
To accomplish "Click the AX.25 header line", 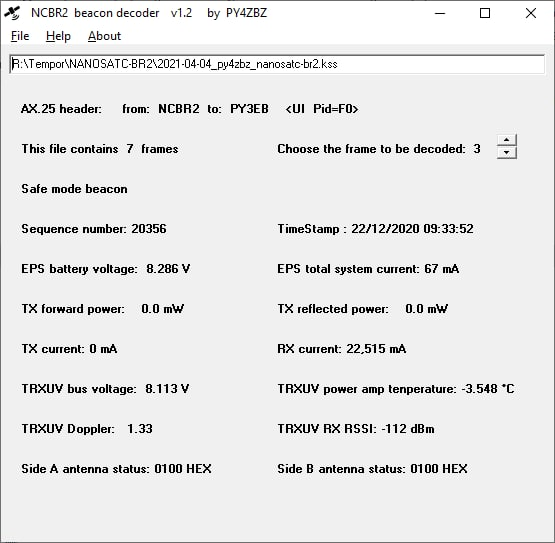I will tap(190, 109).
